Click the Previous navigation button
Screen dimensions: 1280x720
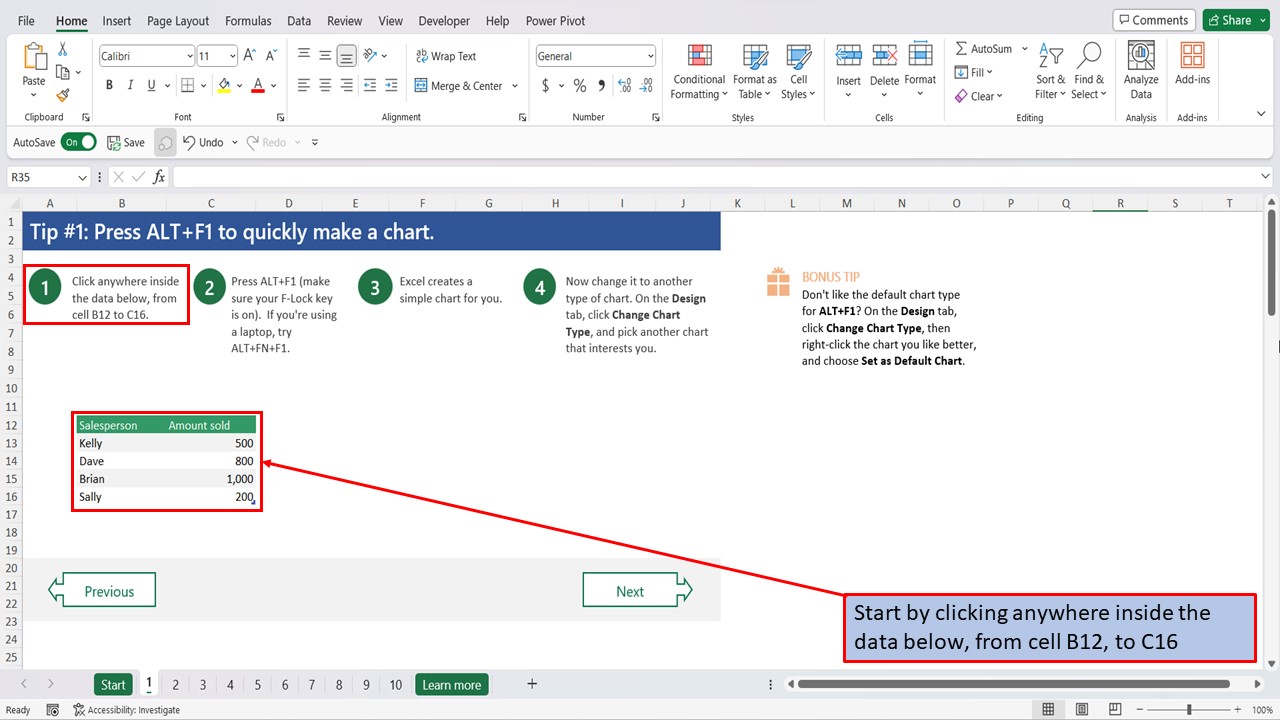(x=101, y=589)
